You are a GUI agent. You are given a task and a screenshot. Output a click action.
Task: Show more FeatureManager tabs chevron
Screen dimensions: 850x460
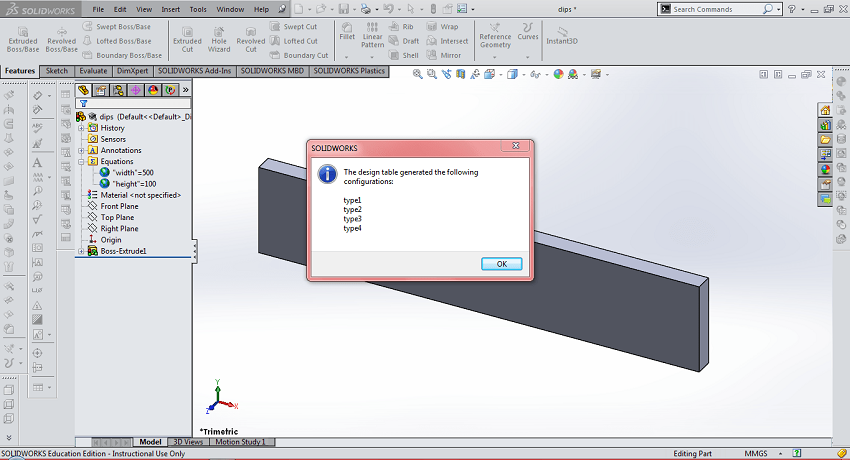click(x=185, y=90)
